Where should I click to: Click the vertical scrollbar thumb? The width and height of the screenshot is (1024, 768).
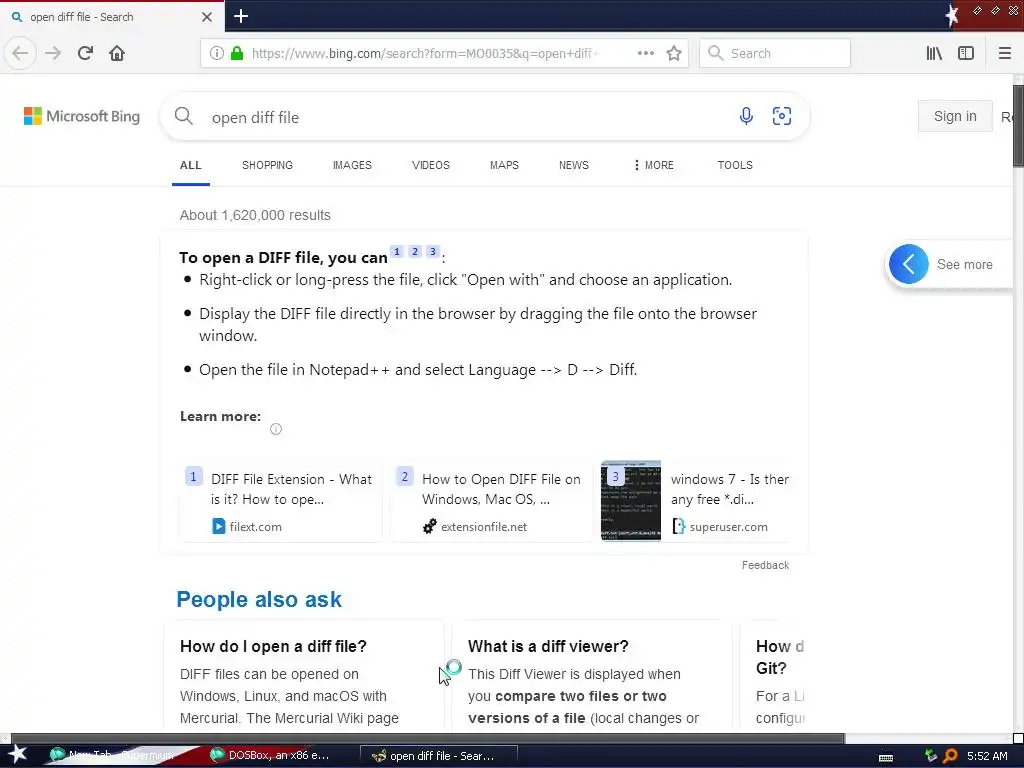[x=1018, y=125]
